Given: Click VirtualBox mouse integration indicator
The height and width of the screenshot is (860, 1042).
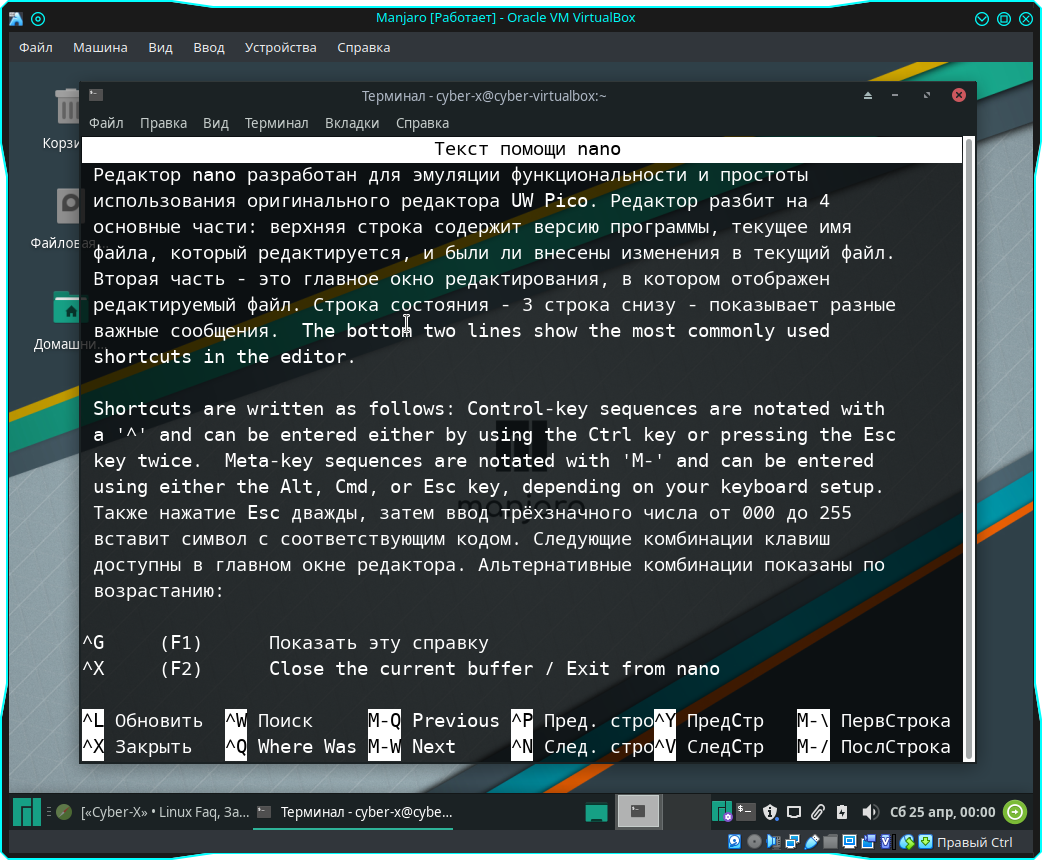Looking at the screenshot, I should coord(906,841).
